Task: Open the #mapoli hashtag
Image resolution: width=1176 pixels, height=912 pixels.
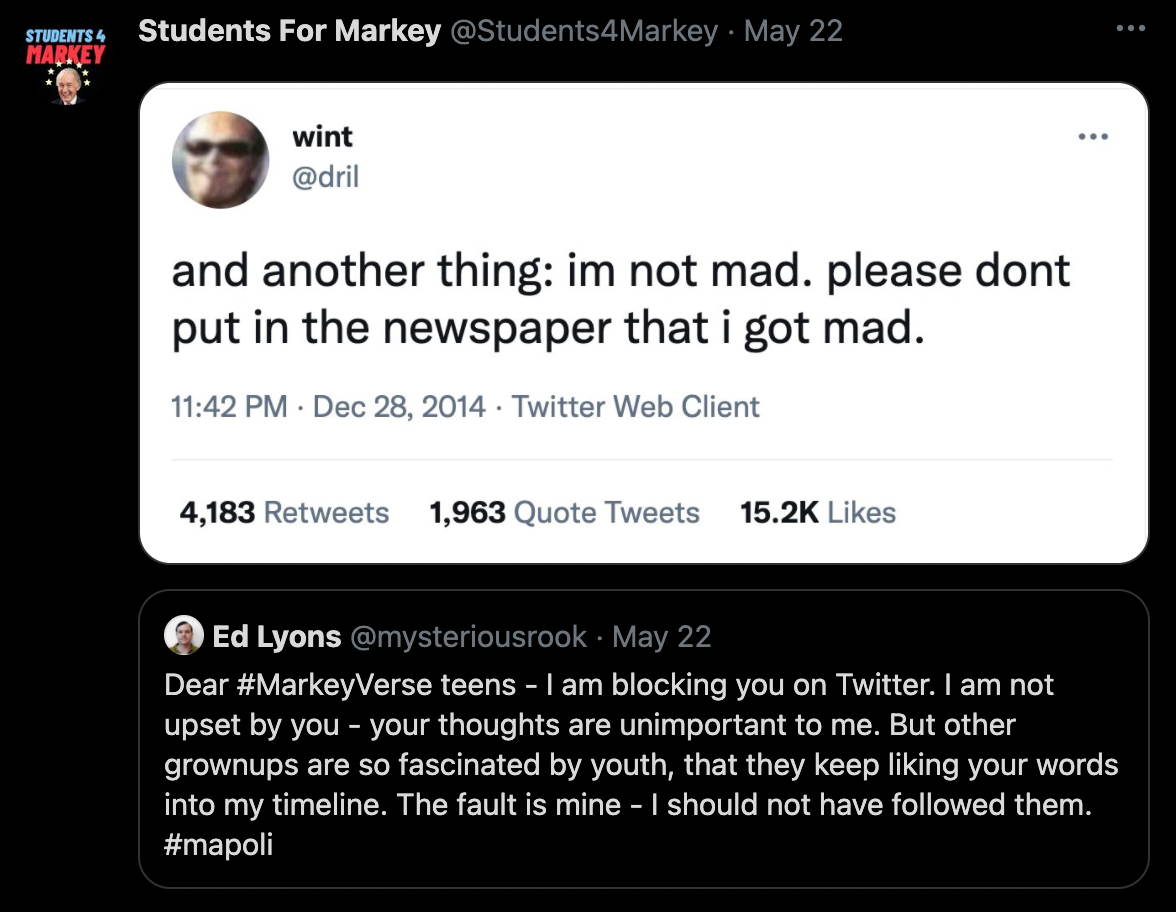Action: click(219, 845)
